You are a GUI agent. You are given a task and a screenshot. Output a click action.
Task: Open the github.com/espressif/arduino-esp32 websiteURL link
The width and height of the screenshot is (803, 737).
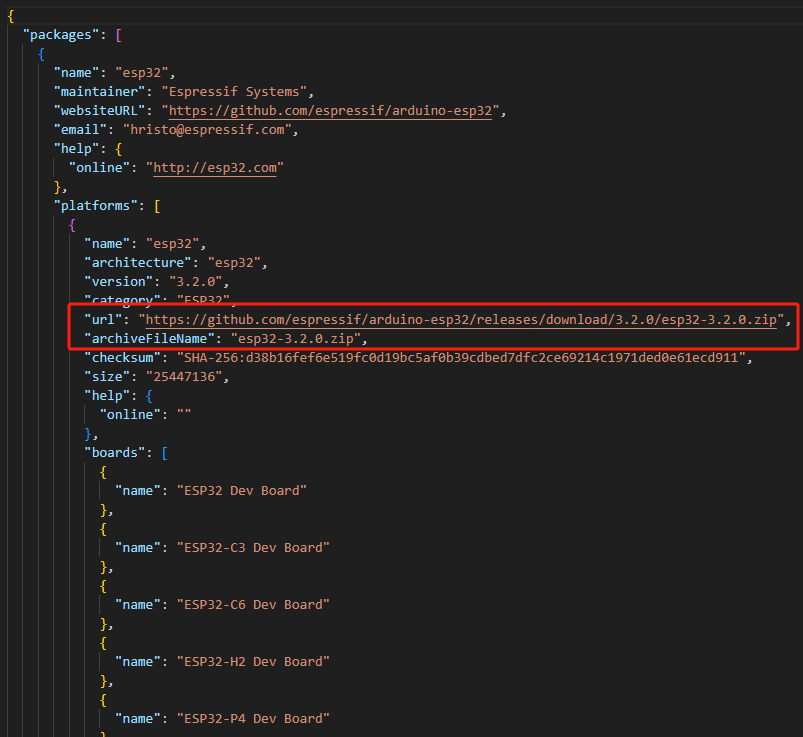(x=330, y=111)
